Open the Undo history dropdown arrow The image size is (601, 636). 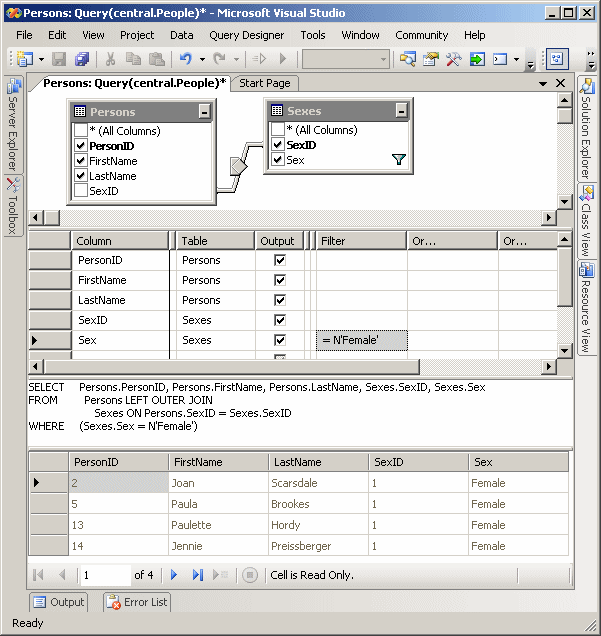click(202, 59)
